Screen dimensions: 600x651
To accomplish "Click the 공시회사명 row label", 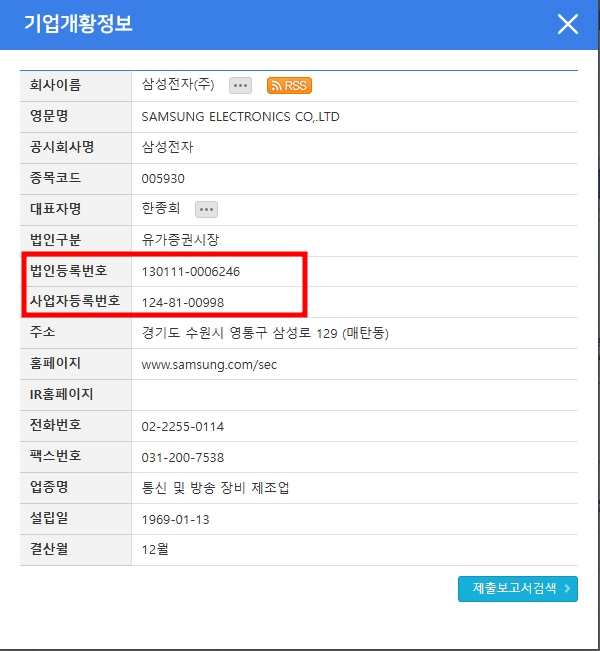I will click(62, 147).
